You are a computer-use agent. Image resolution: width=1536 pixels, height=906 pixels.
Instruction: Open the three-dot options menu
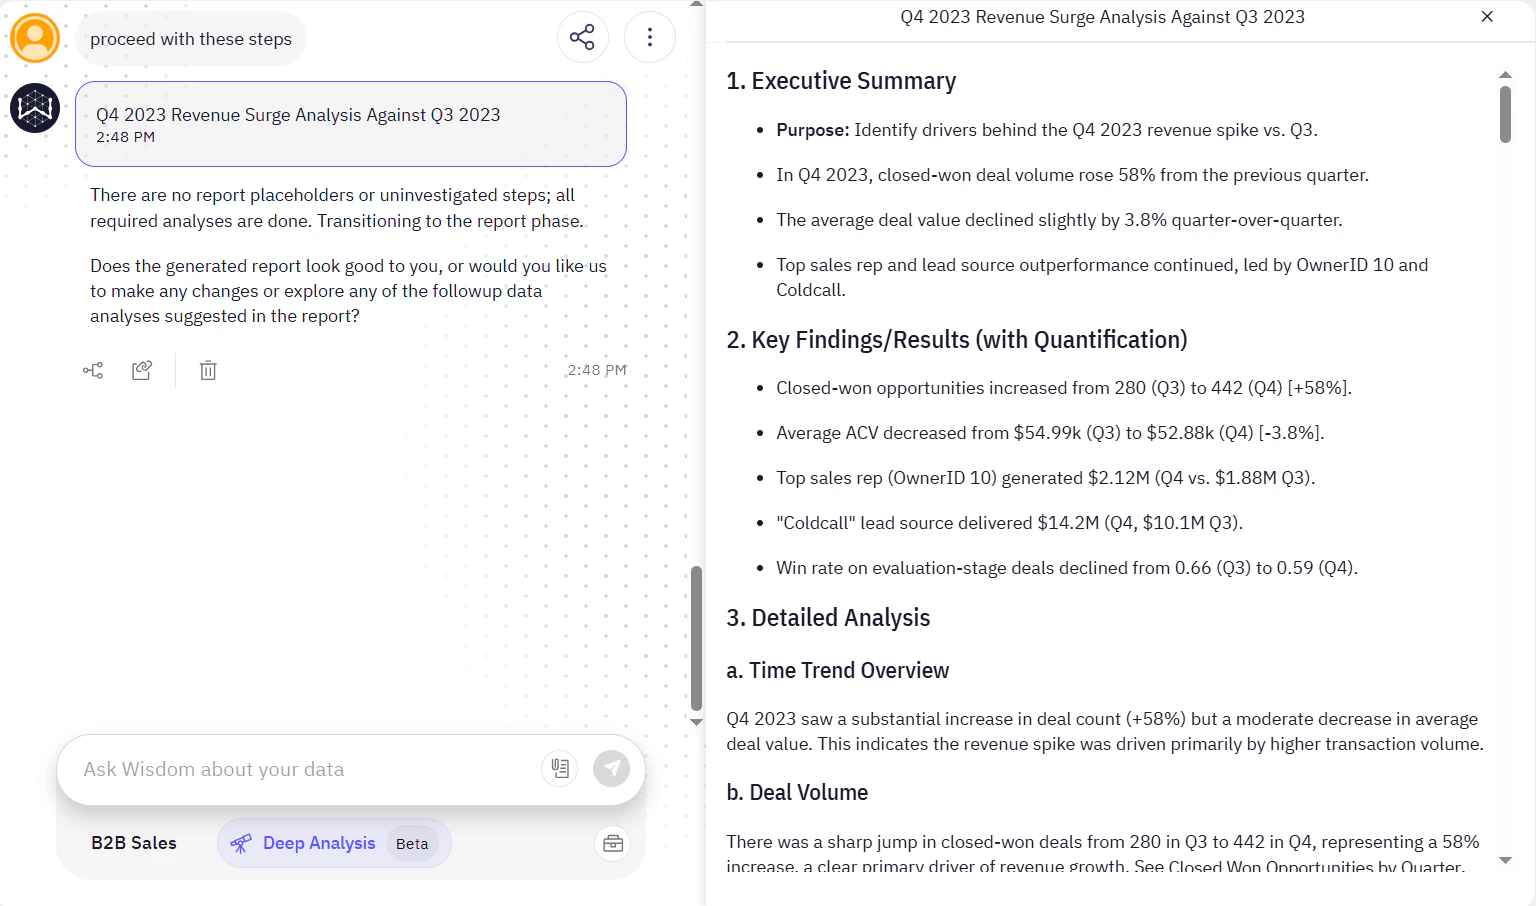pos(650,36)
